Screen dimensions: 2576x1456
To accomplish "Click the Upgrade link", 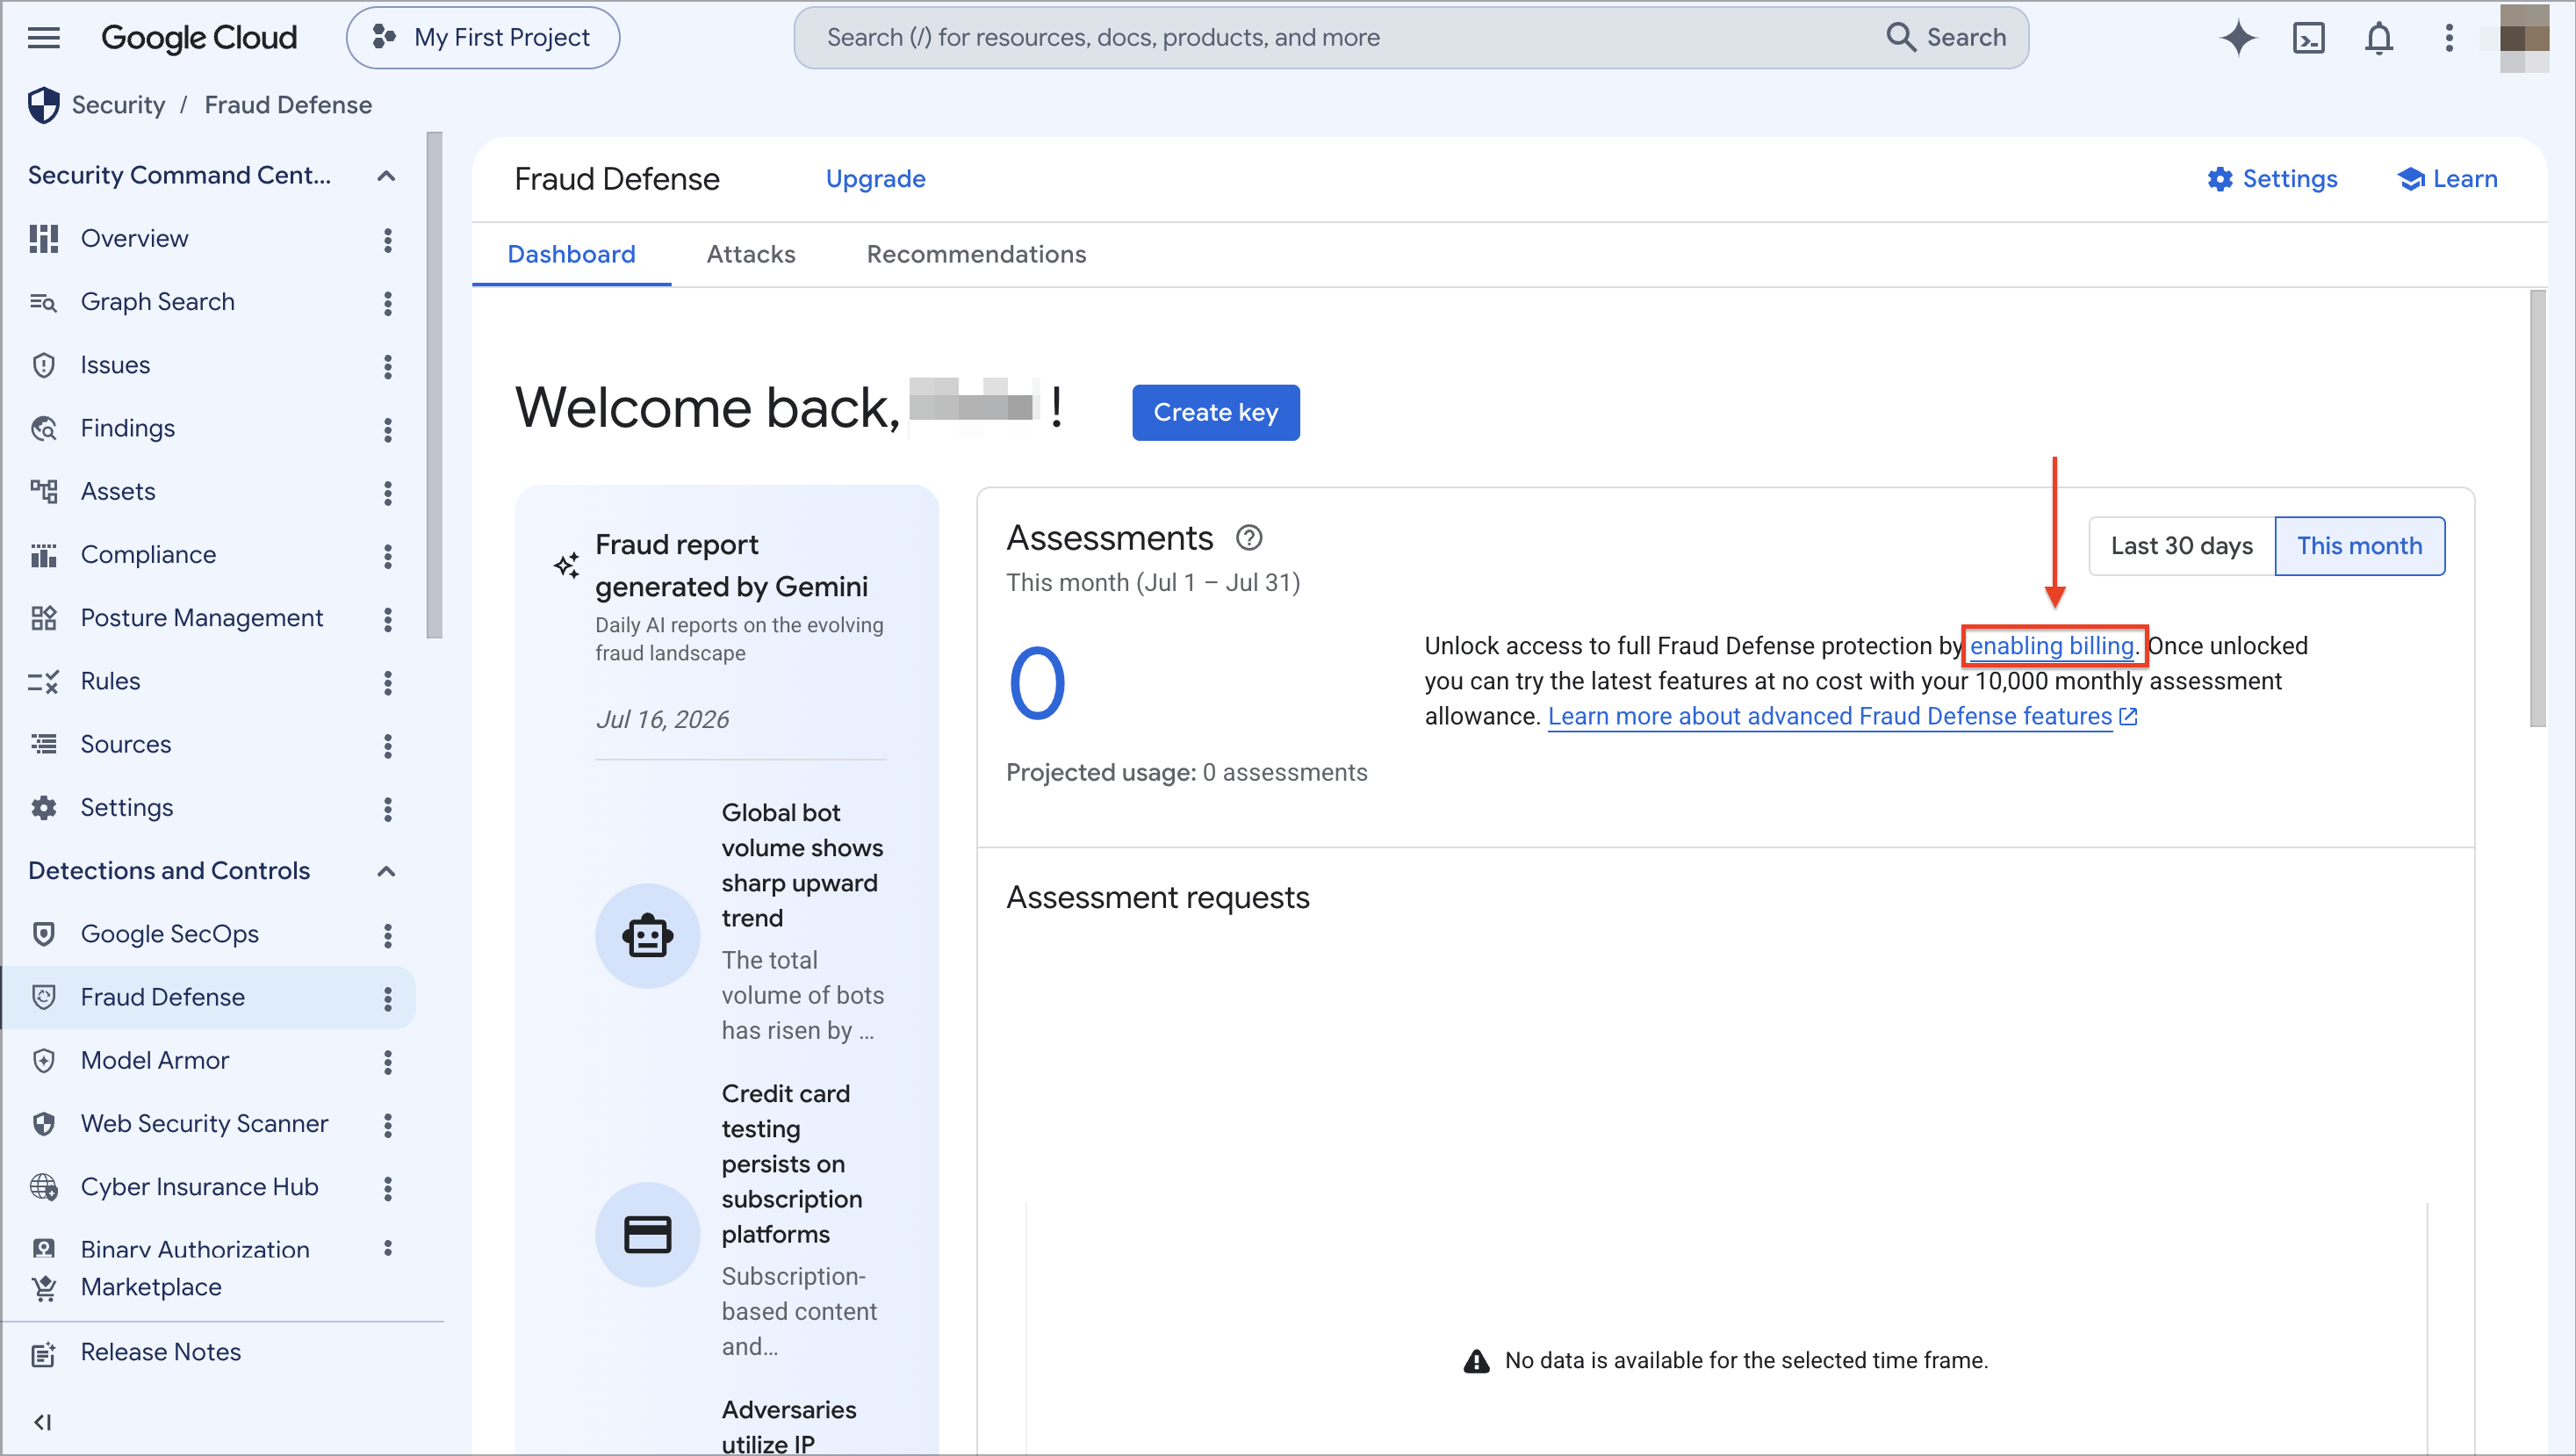I will pos(875,179).
